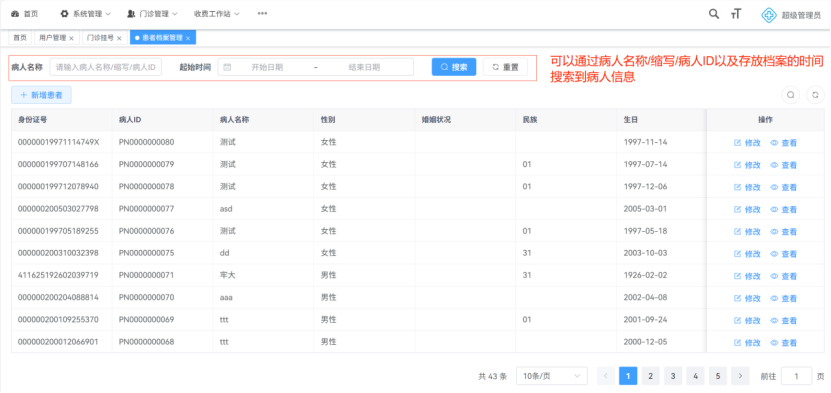View patient PN0000000078 via 查看
Image resolution: width=831 pixels, height=393 pixels.
[784, 187]
